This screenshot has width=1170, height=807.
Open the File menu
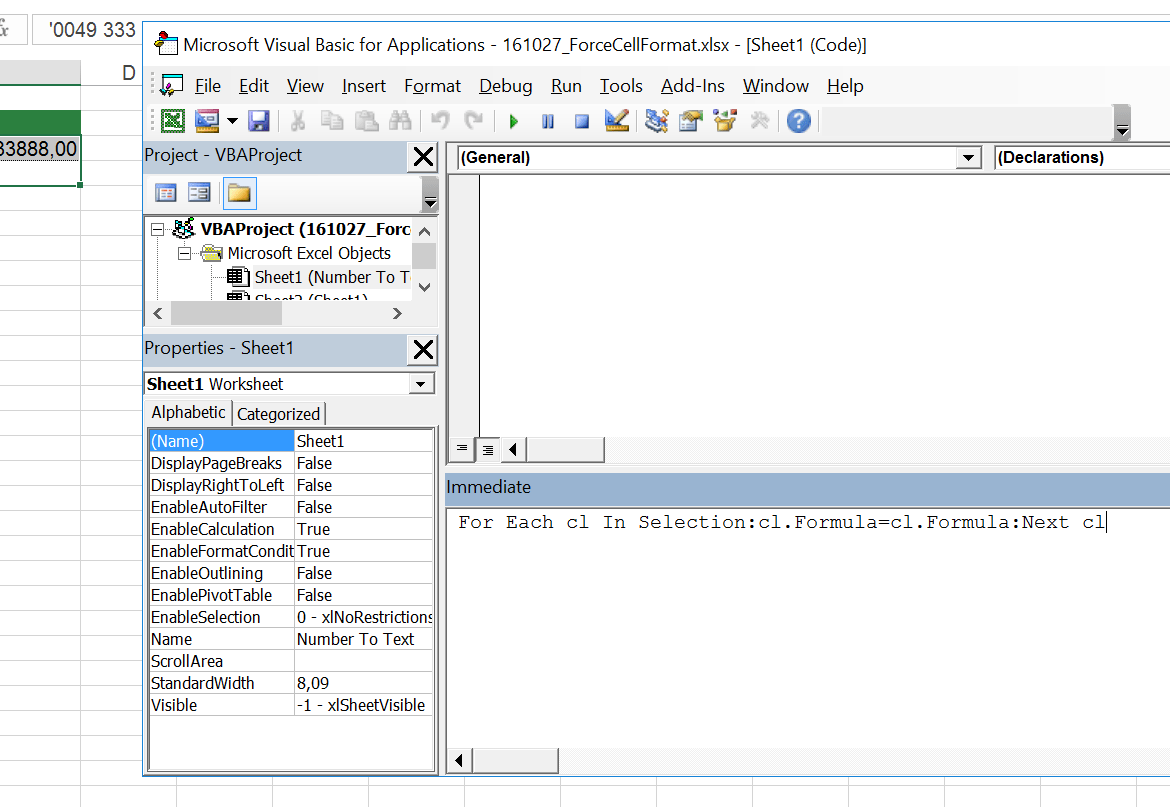(x=207, y=87)
